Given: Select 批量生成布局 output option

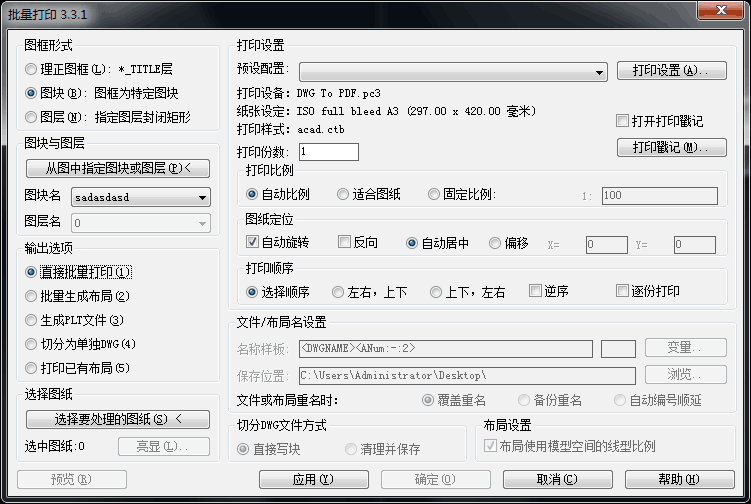Looking at the screenshot, I should [31, 296].
